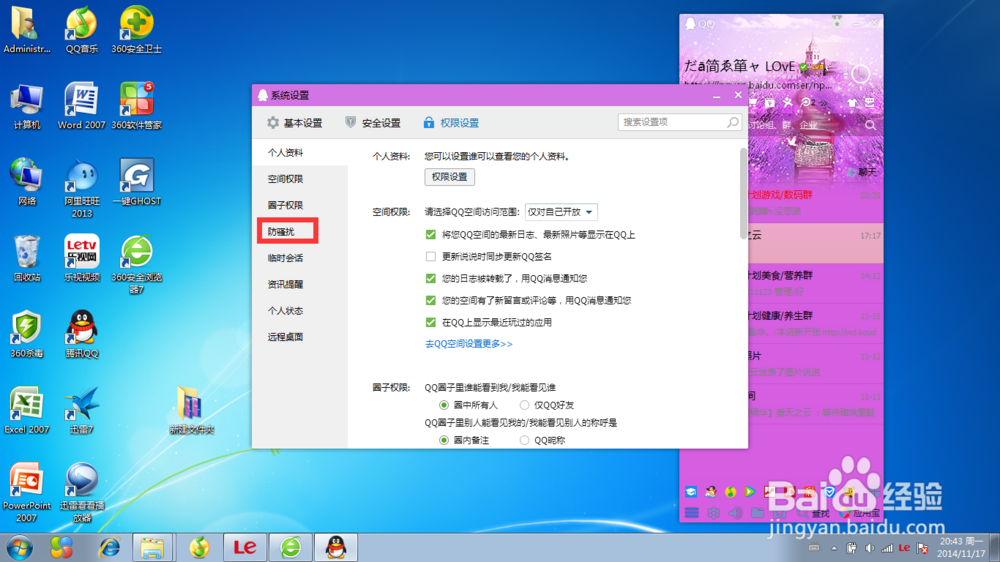Screen dimensions: 1000x562
Task: Open the Windows Start button
Action: point(20,547)
